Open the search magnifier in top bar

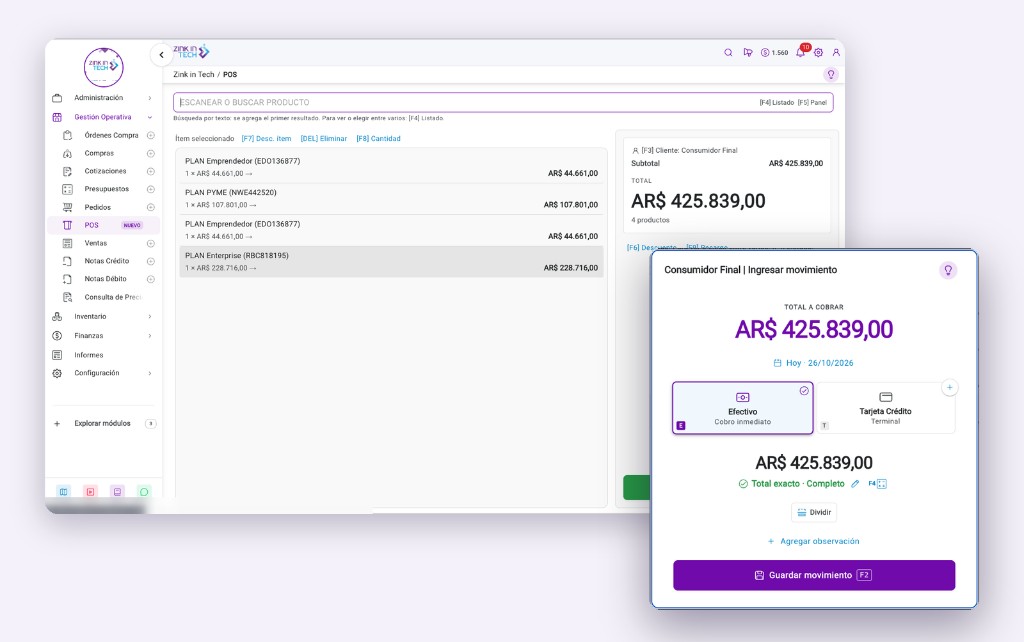click(x=728, y=53)
